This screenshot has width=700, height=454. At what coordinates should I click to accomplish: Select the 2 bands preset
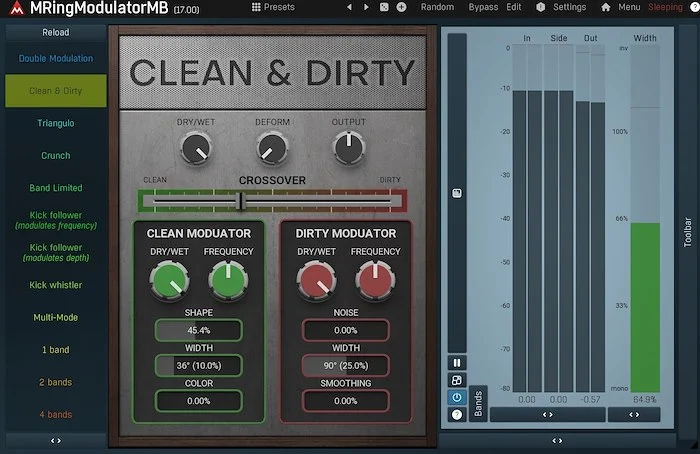click(x=56, y=382)
